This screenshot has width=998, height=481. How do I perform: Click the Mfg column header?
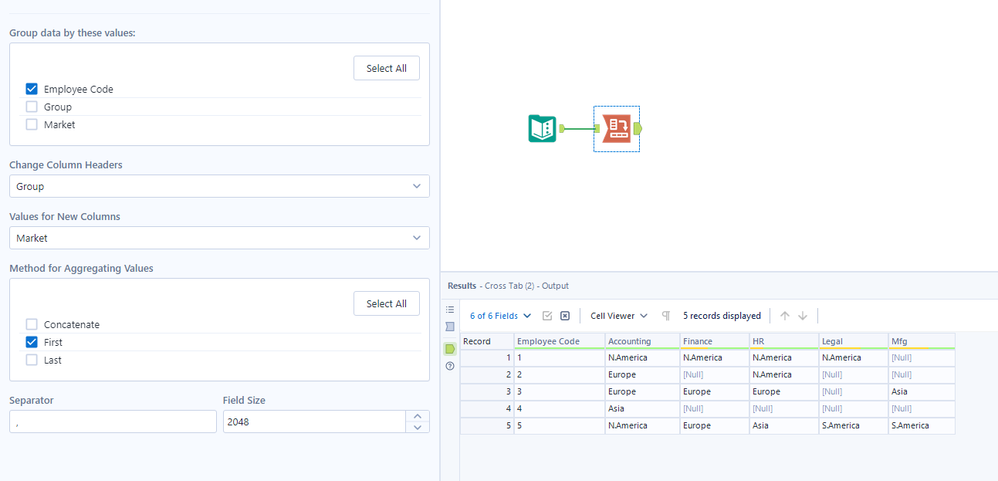pos(922,341)
